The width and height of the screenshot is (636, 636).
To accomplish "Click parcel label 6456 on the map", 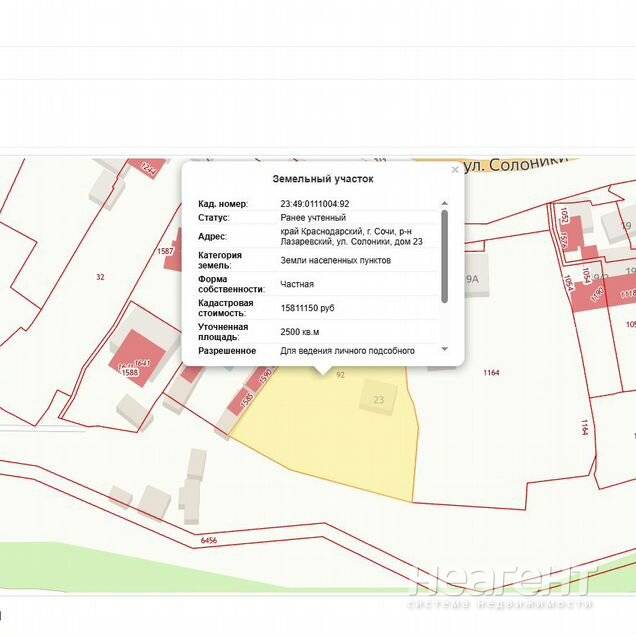I will point(208,540).
